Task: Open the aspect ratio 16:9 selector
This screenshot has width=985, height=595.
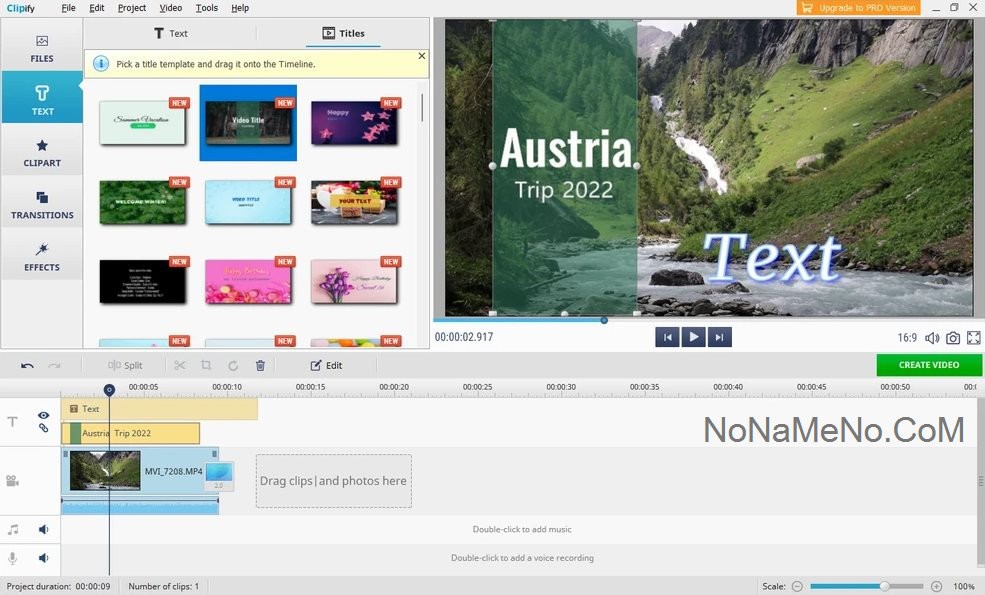Action: (x=907, y=338)
